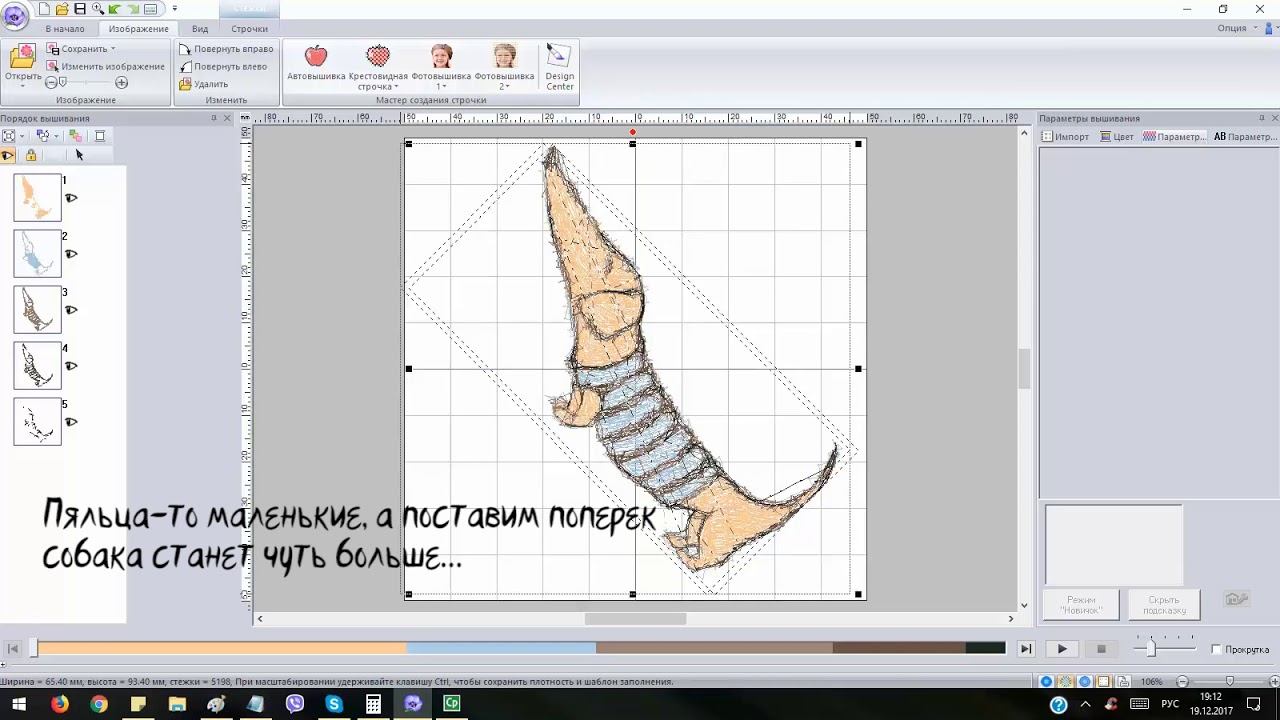
Task: Open the PE-Design application menu button
Action: (15, 17)
